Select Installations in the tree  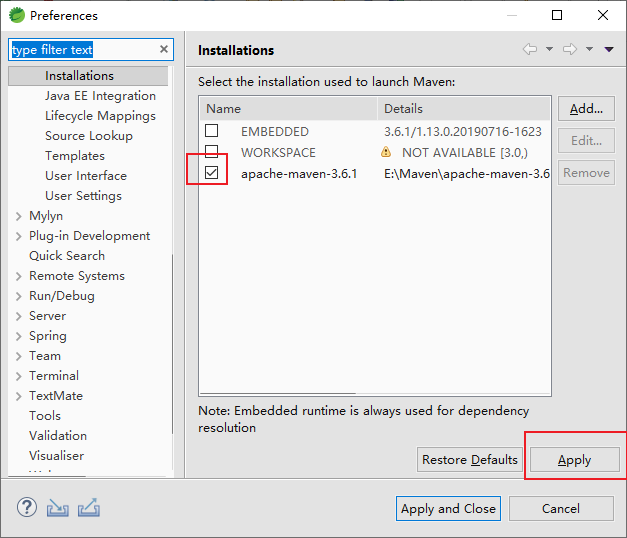79,76
